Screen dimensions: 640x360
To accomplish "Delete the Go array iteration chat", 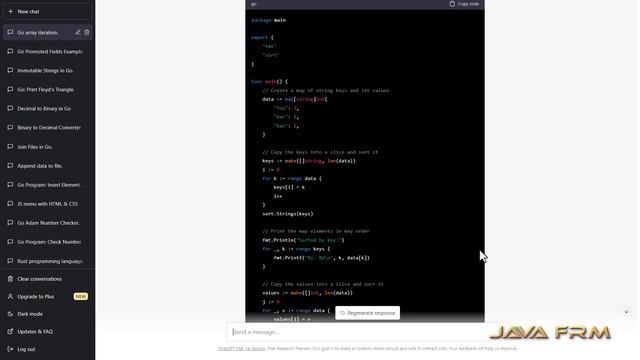I will click(x=87, y=32).
